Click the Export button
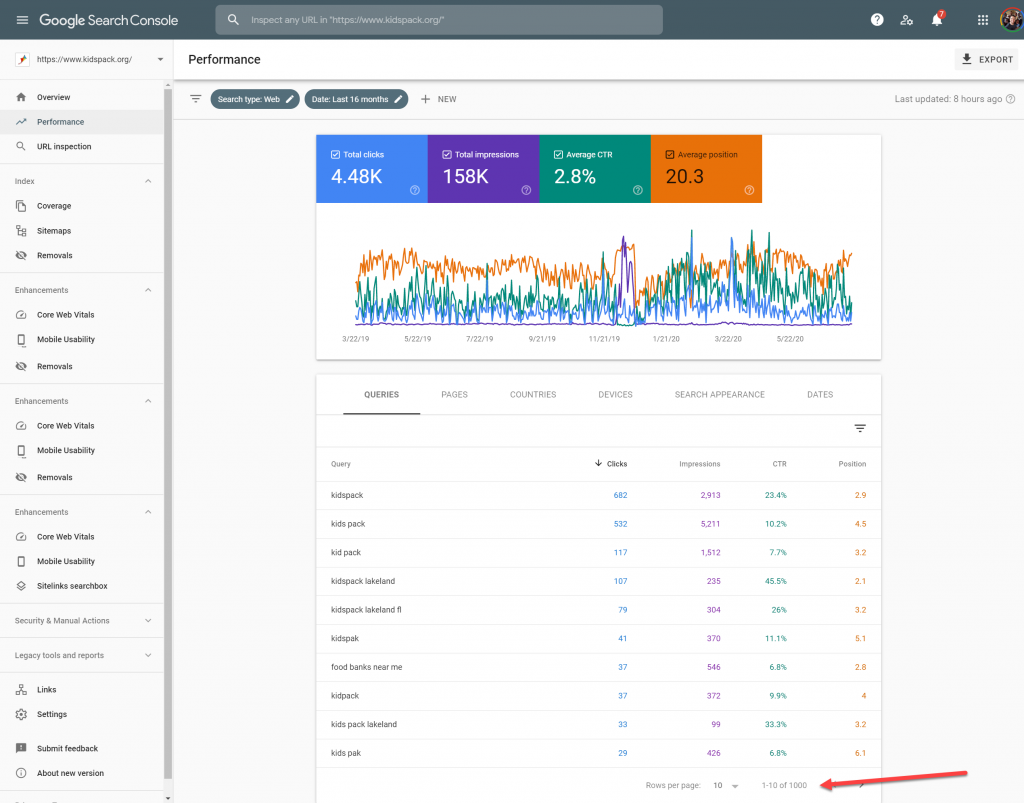The image size is (1024, 803). point(986,59)
